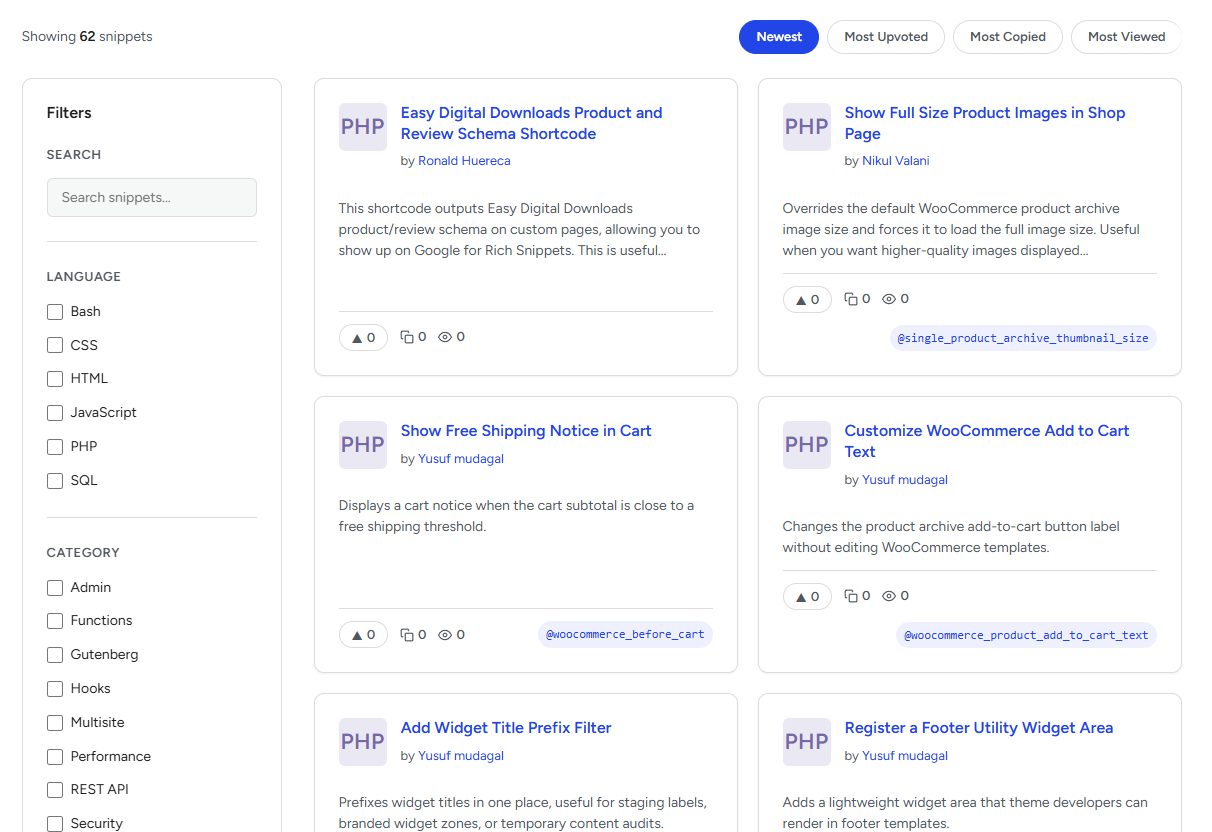This screenshot has width=1212, height=832.
Task: Check the Bash language filter
Action: 55,312
